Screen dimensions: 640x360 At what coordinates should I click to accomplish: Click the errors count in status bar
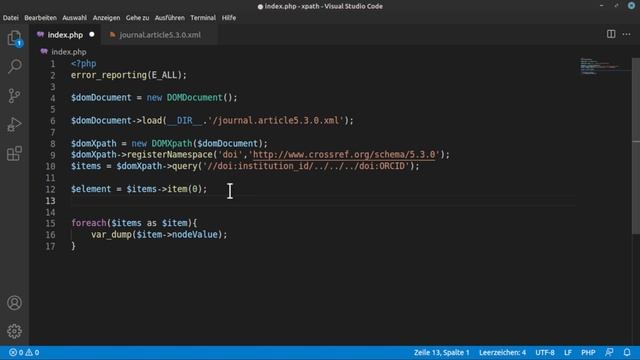click(x=16, y=352)
